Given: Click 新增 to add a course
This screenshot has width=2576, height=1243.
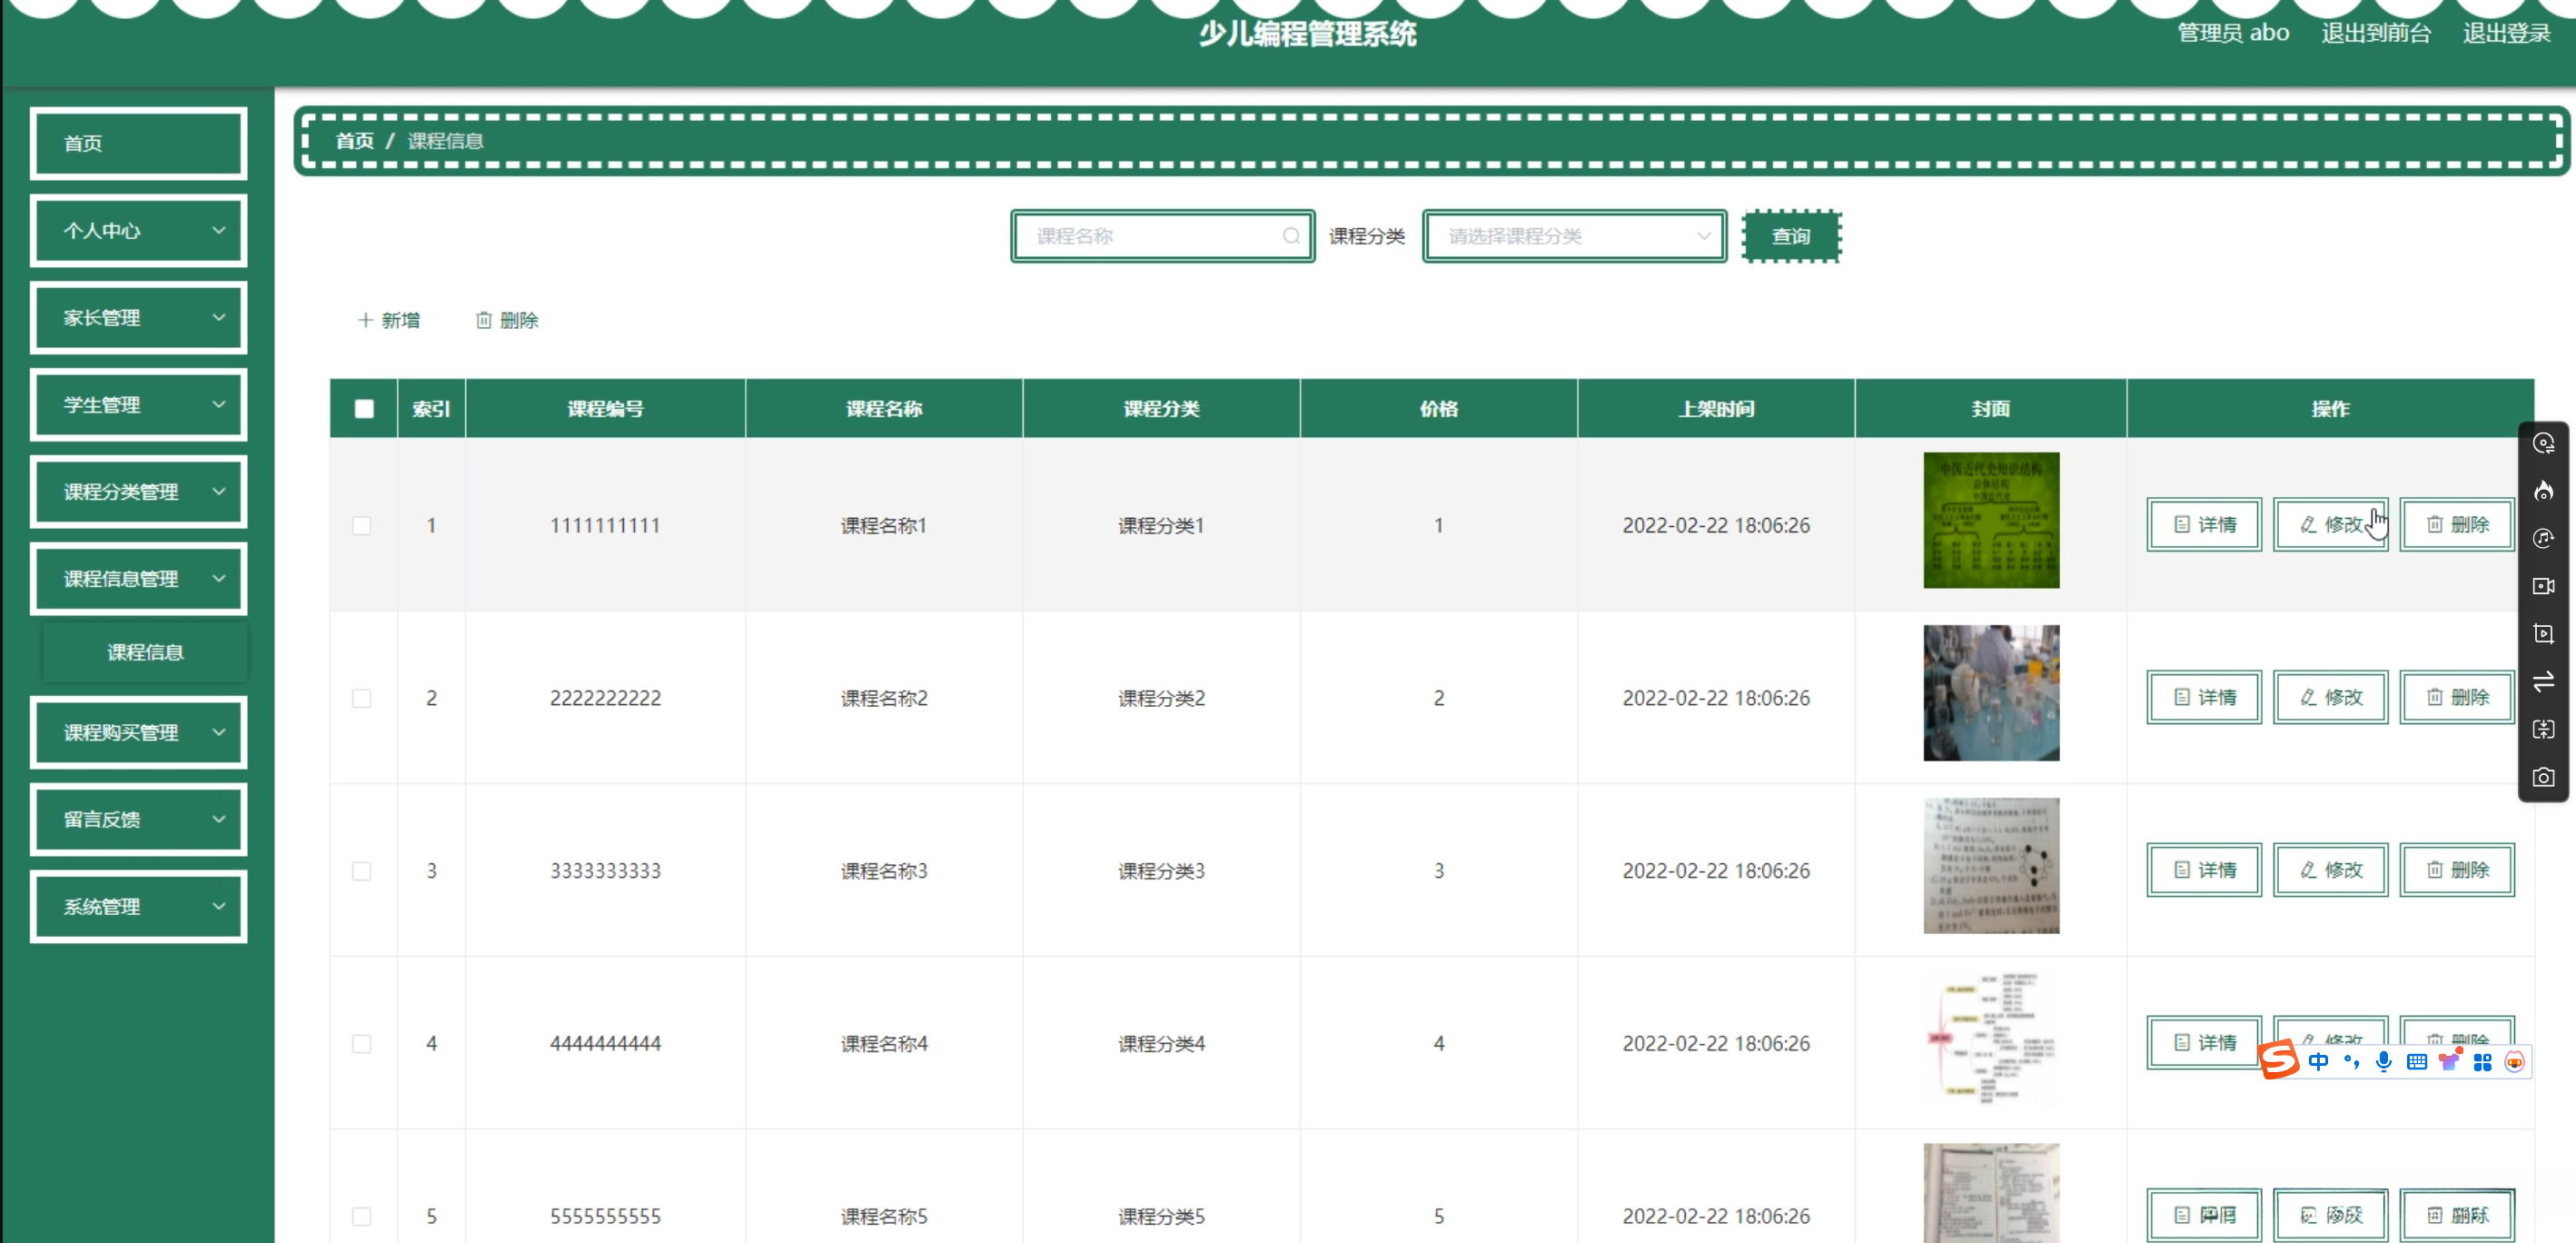Looking at the screenshot, I should (x=389, y=320).
